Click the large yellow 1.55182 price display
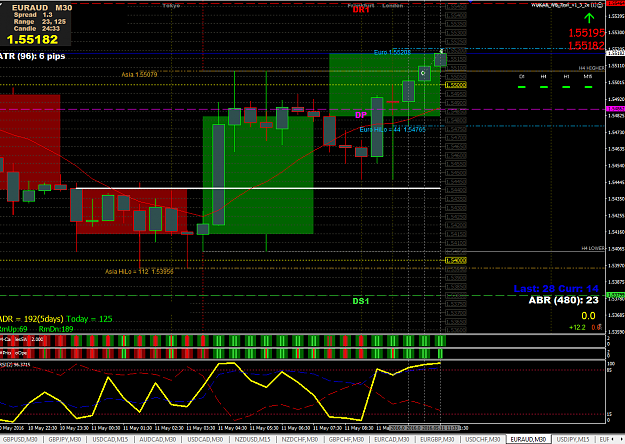Screen dimensions: 625x444 tap(32, 39)
